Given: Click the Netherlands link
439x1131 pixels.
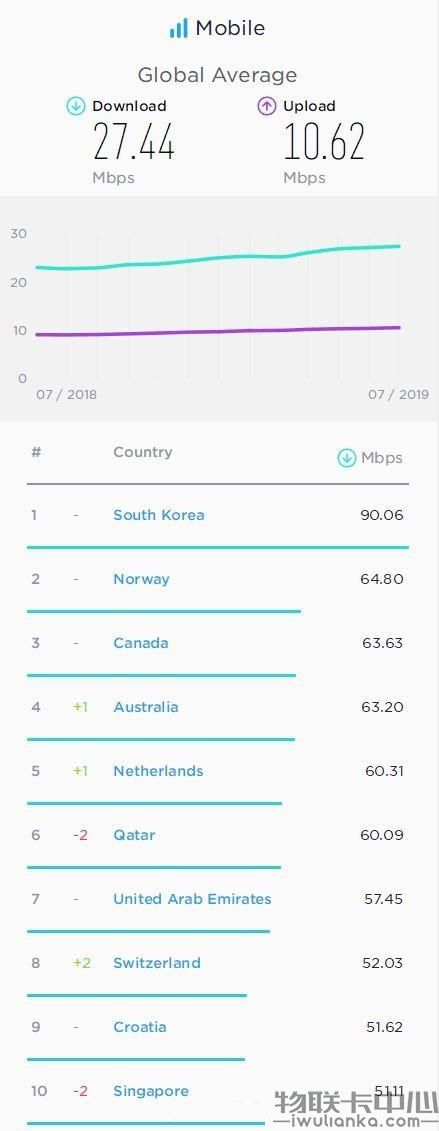Looking at the screenshot, I should 158,771.
